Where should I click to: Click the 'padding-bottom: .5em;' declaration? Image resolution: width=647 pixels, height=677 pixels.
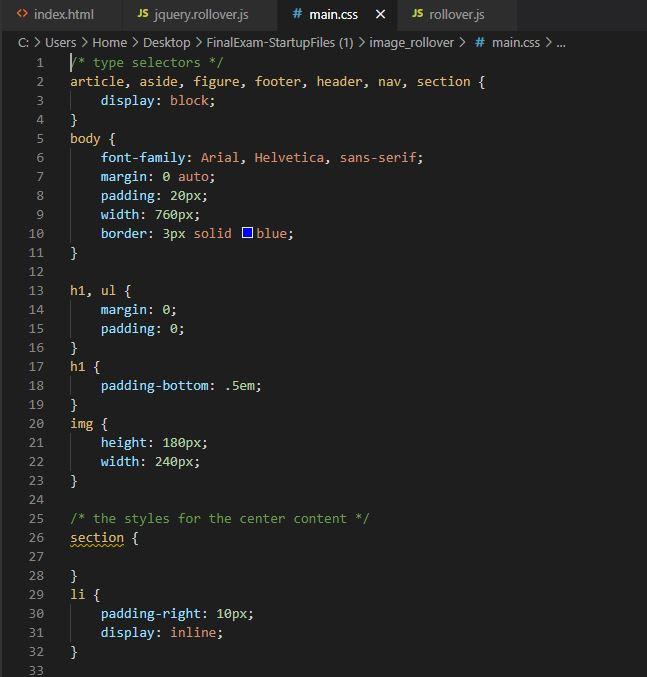click(x=181, y=386)
